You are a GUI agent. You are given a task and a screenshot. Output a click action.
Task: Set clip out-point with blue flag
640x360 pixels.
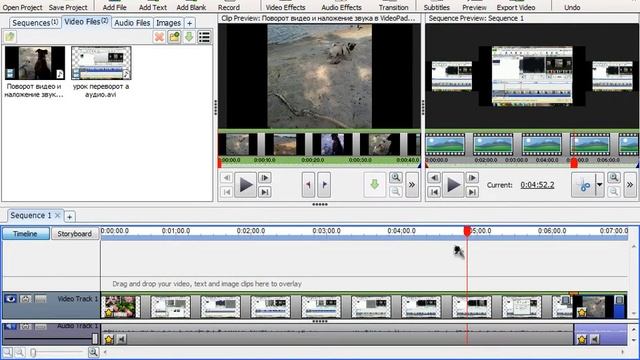[324, 185]
